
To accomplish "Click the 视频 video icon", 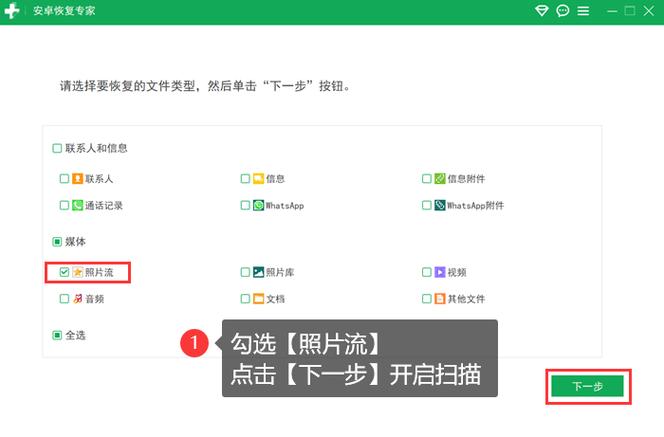I will tap(440, 272).
